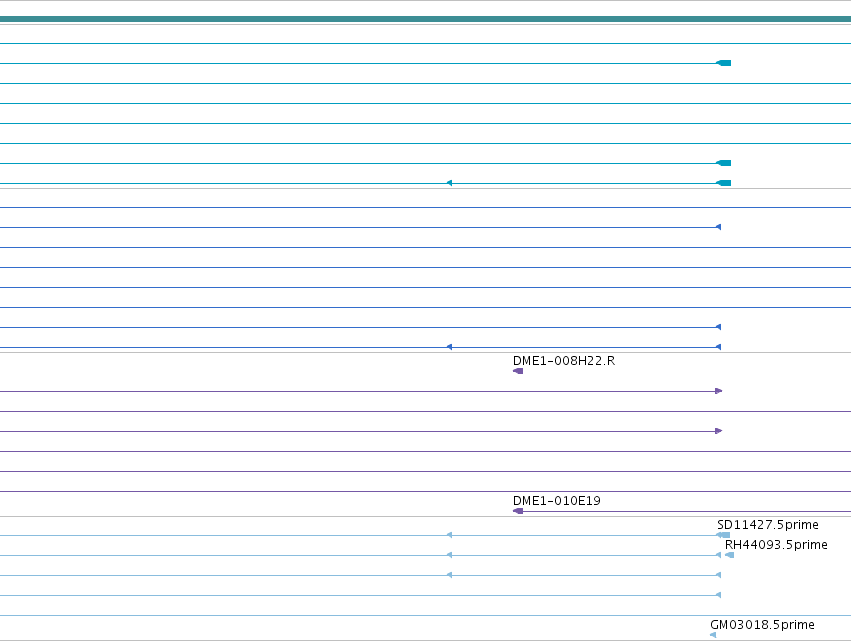Screen dimensions: 851x641
Task: Select the SD11427.5prime label
Action: [x=767, y=525]
